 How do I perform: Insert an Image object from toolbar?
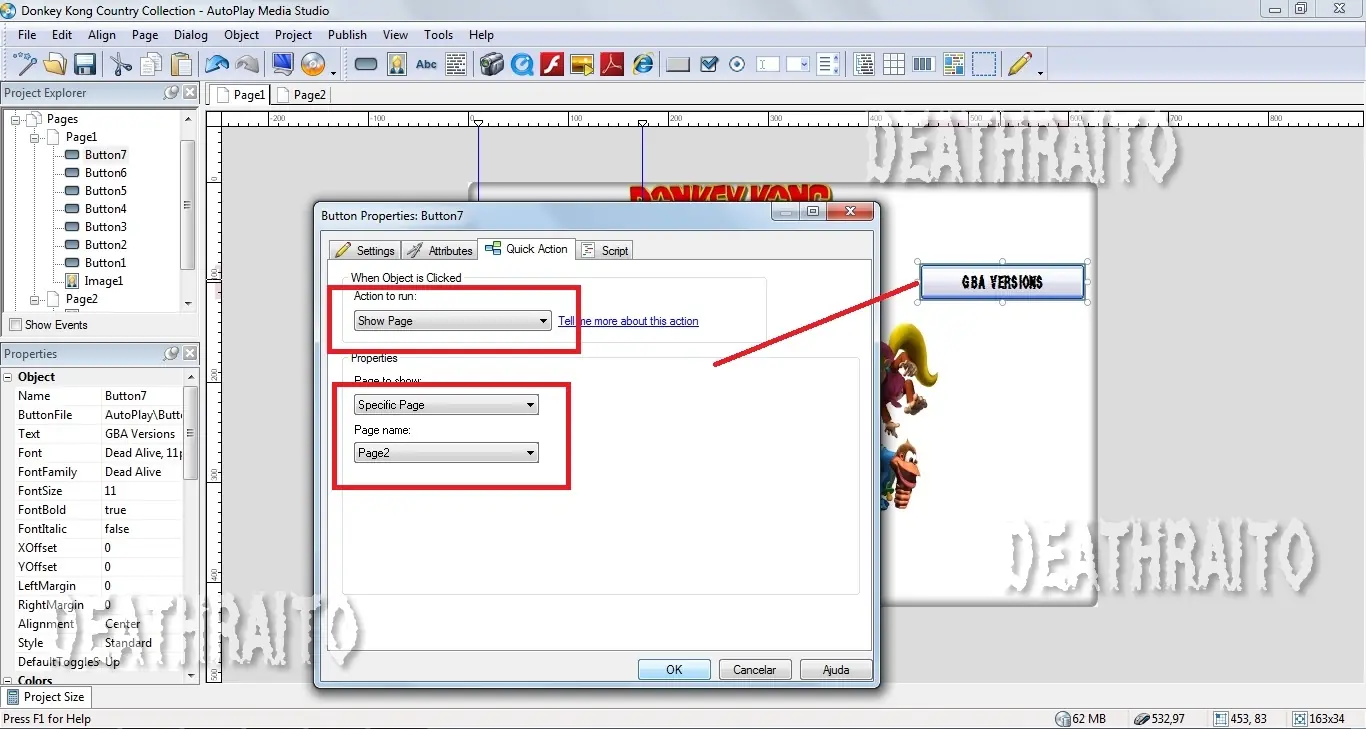pyautogui.click(x=397, y=65)
